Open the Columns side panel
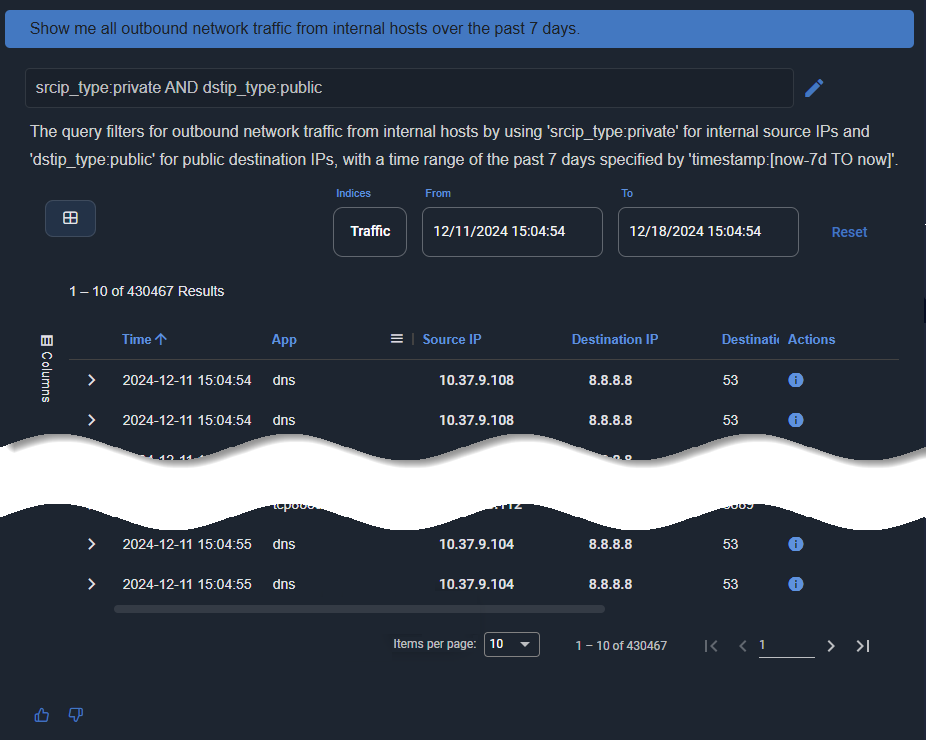 pyautogui.click(x=47, y=369)
